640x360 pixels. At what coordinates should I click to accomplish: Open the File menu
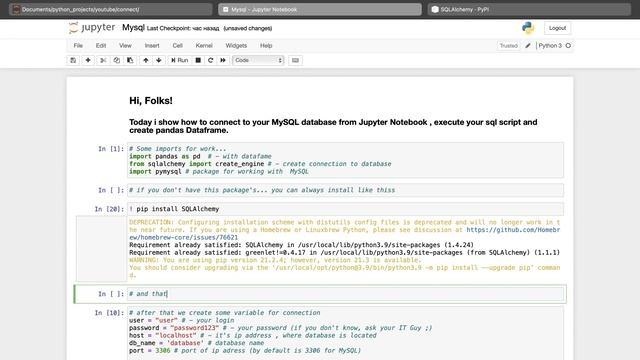point(78,46)
